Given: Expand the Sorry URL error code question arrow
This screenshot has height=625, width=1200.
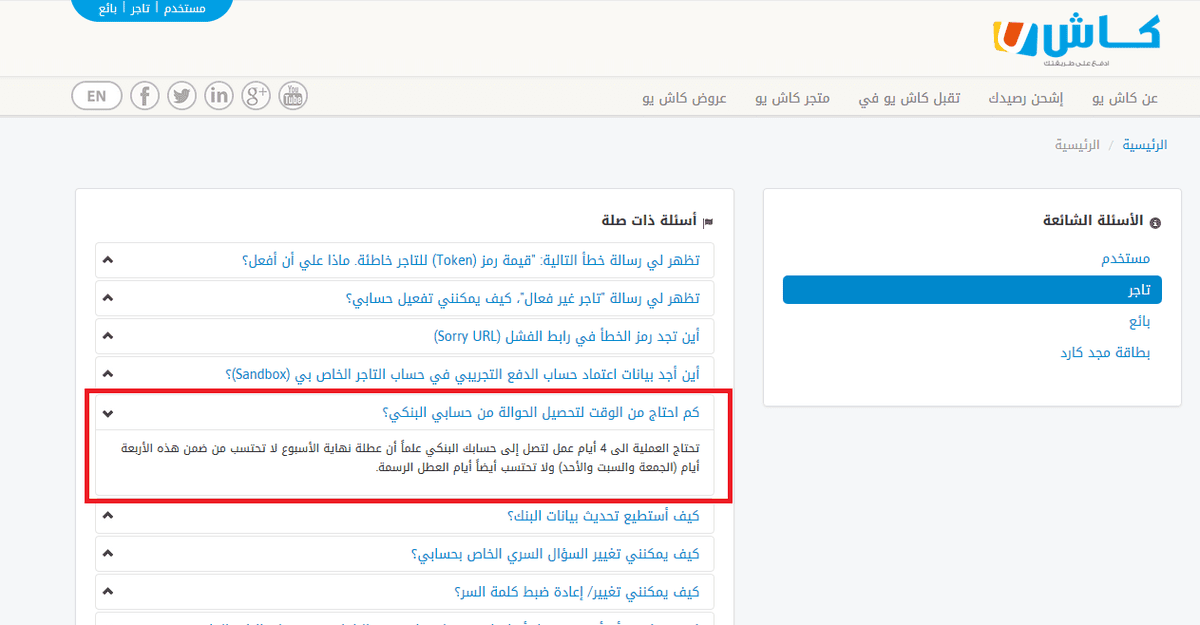Looking at the screenshot, I should point(108,336).
